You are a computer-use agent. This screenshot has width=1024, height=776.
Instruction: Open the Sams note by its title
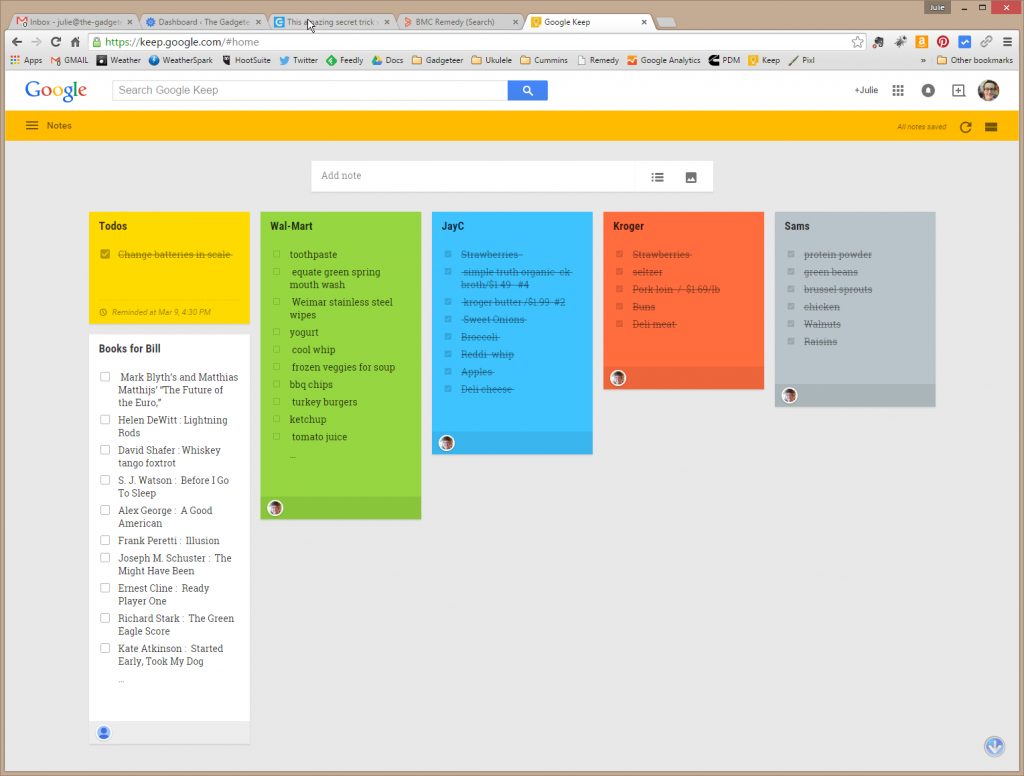click(x=797, y=226)
